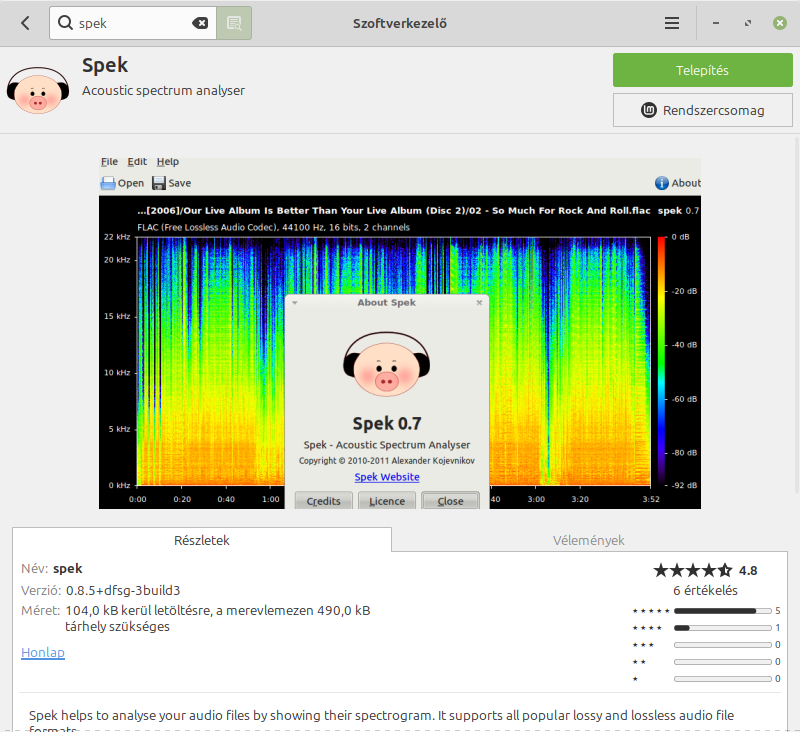The image size is (800, 732).
Task: Click the five-star rating bar
Action: click(725, 610)
